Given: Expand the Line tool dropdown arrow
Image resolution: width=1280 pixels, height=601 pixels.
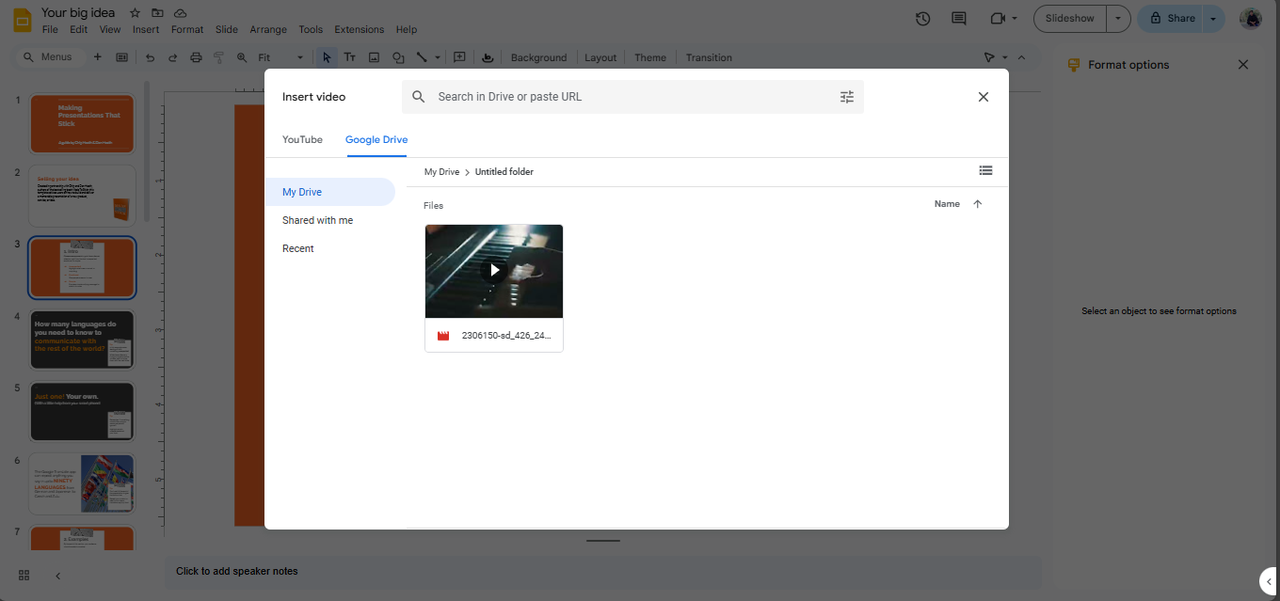Looking at the screenshot, I should (436, 58).
